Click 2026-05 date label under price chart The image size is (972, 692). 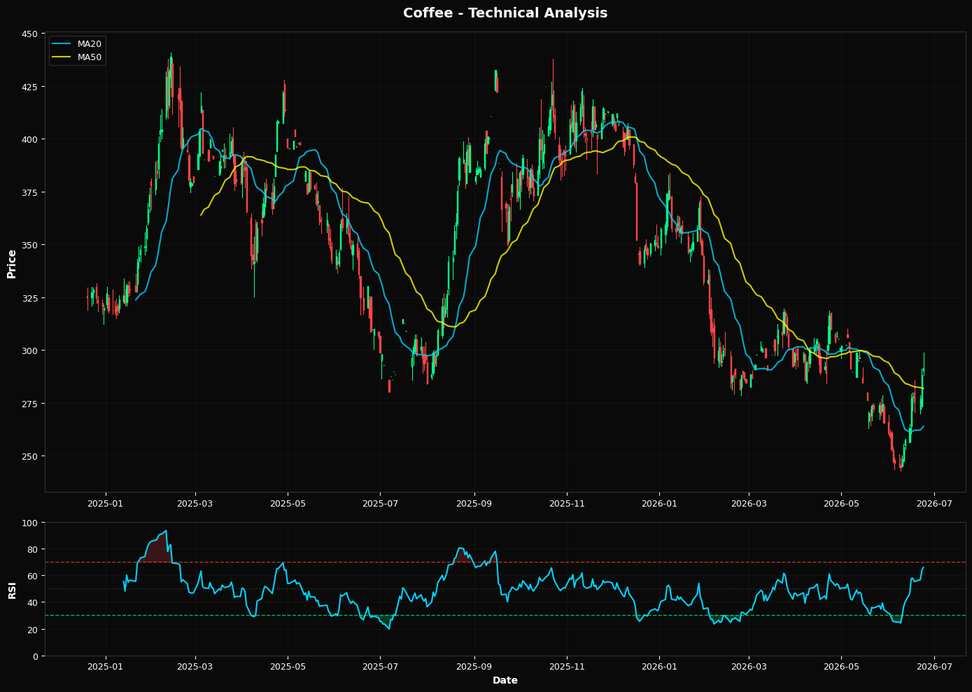[x=841, y=503]
